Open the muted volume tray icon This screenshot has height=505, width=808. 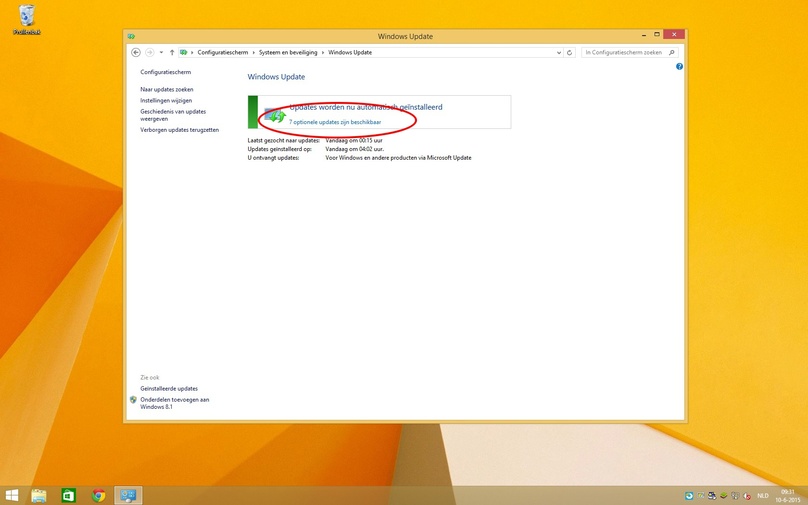747,496
